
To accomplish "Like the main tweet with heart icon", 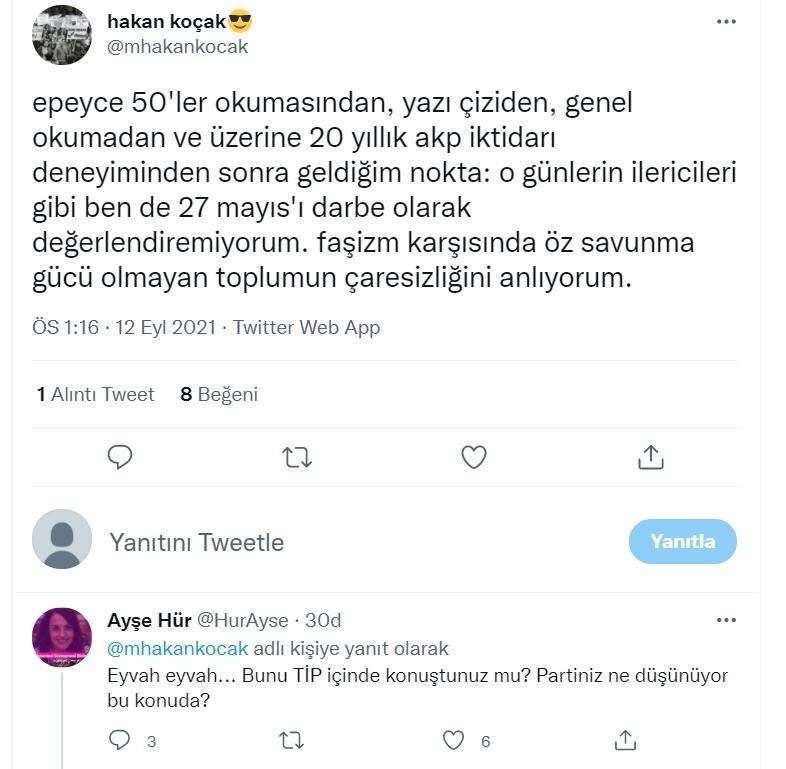I will (473, 457).
